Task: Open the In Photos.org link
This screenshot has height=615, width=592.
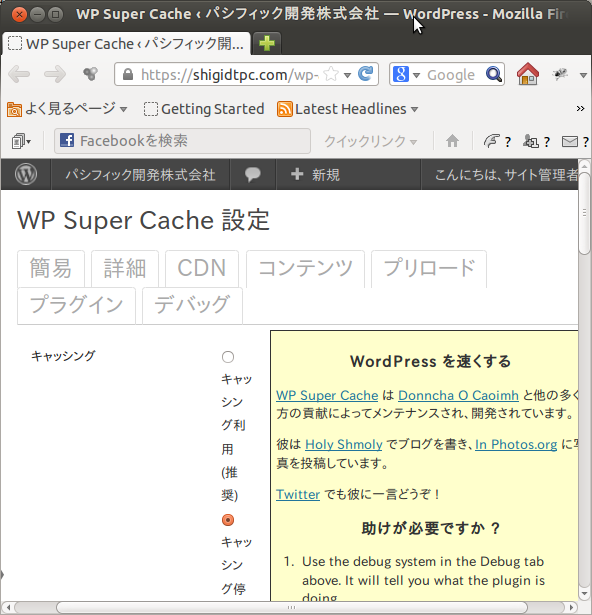Action: click(x=516, y=444)
